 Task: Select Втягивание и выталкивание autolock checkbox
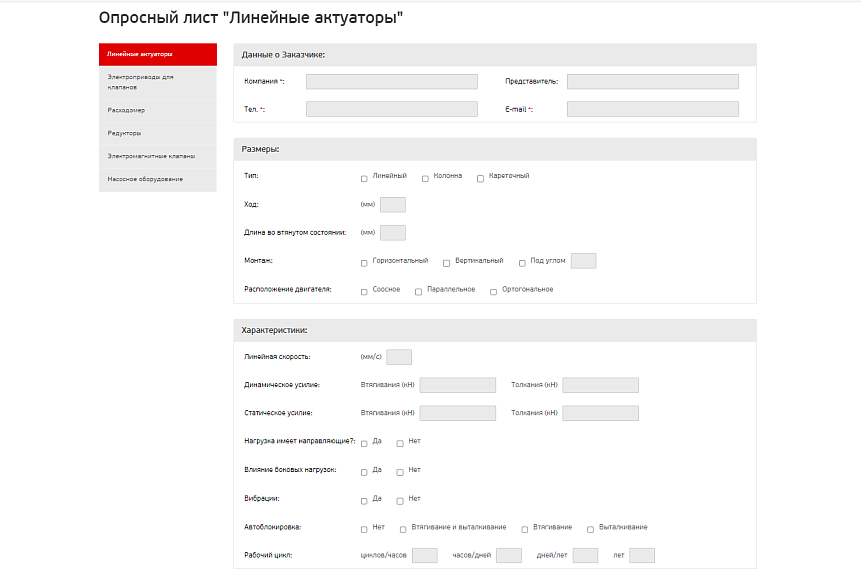[x=403, y=530]
